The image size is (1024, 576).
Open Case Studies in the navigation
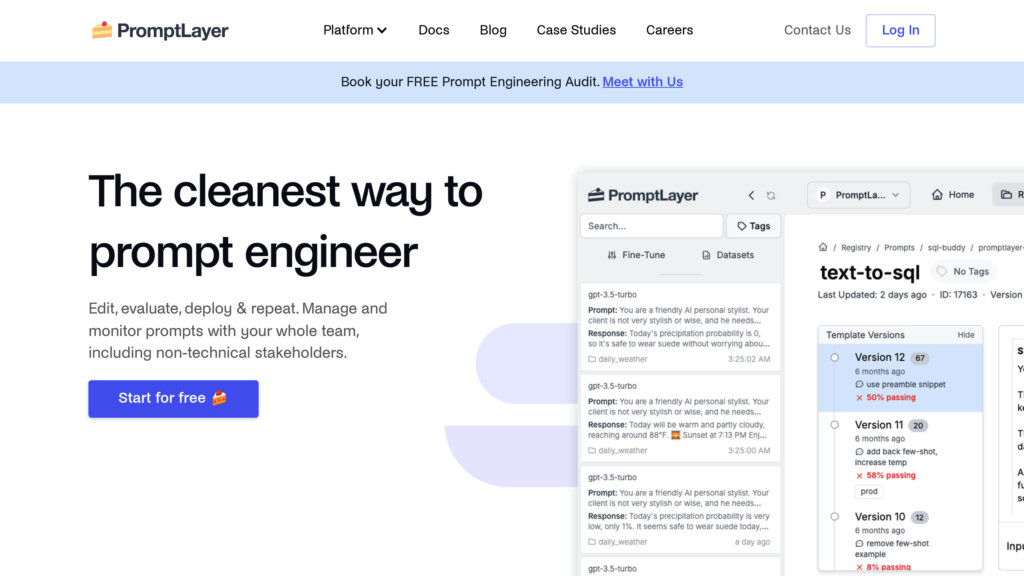[x=576, y=30]
